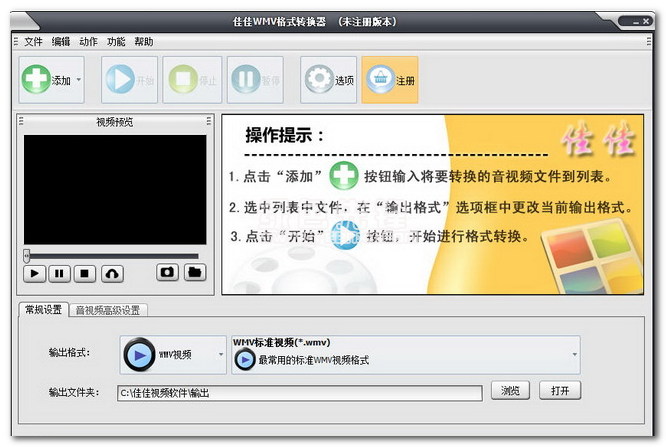Click the preview seek slider handle
This screenshot has width=666, height=447.
click(27, 256)
